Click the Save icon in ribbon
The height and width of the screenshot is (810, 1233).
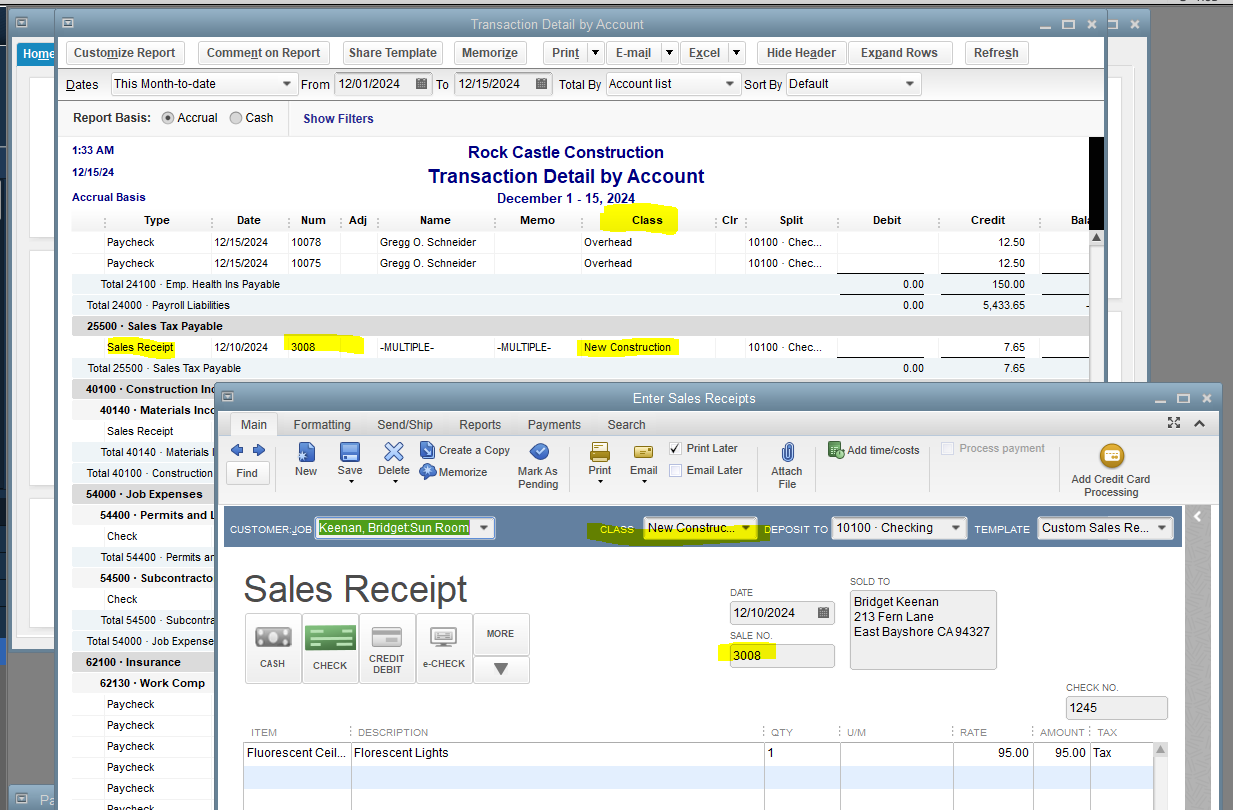pos(350,453)
